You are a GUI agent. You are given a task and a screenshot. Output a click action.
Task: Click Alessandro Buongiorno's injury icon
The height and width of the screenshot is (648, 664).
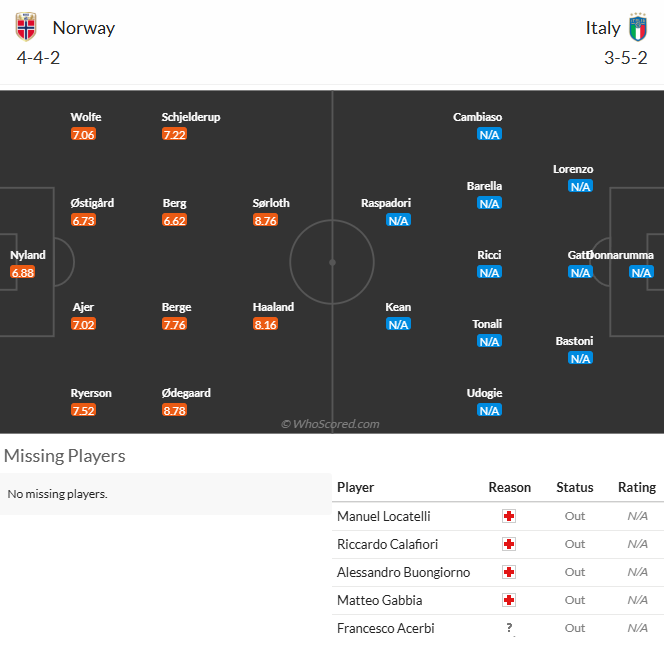[x=509, y=572]
